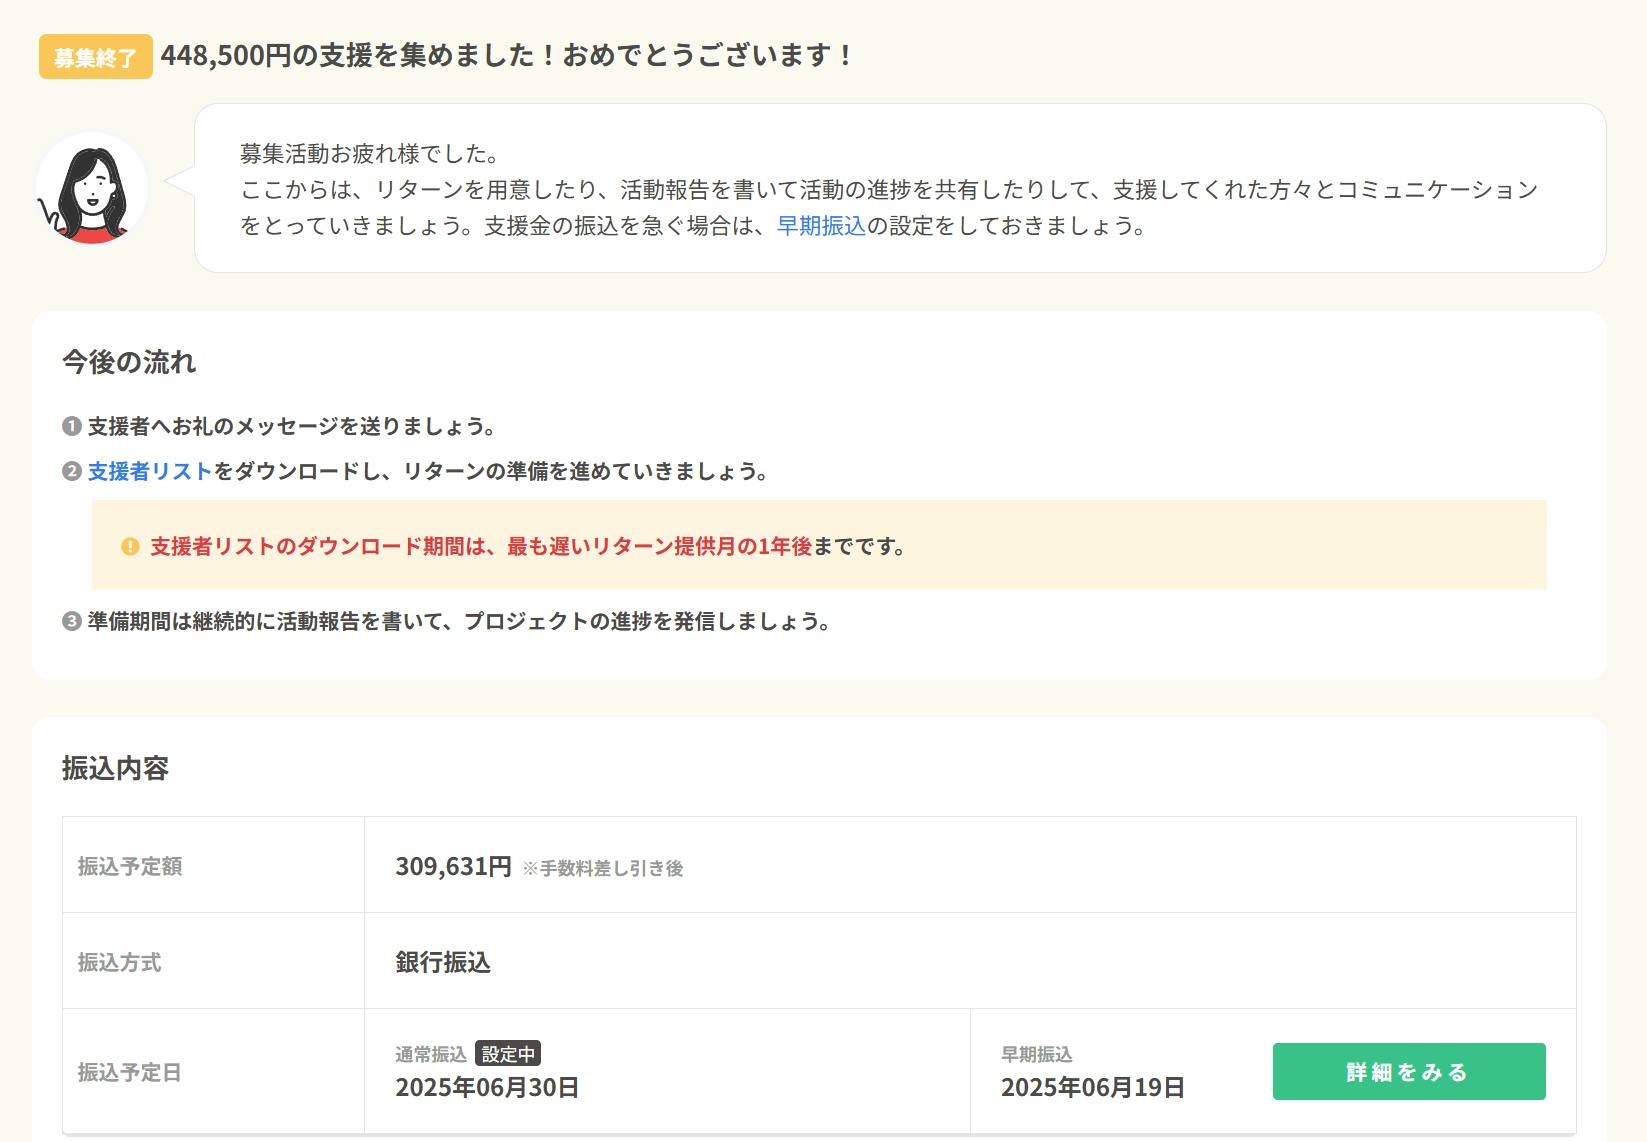Image resolution: width=1647 pixels, height=1142 pixels.
Task: Click the 振込予定日 row label
Action: pos(130,1073)
